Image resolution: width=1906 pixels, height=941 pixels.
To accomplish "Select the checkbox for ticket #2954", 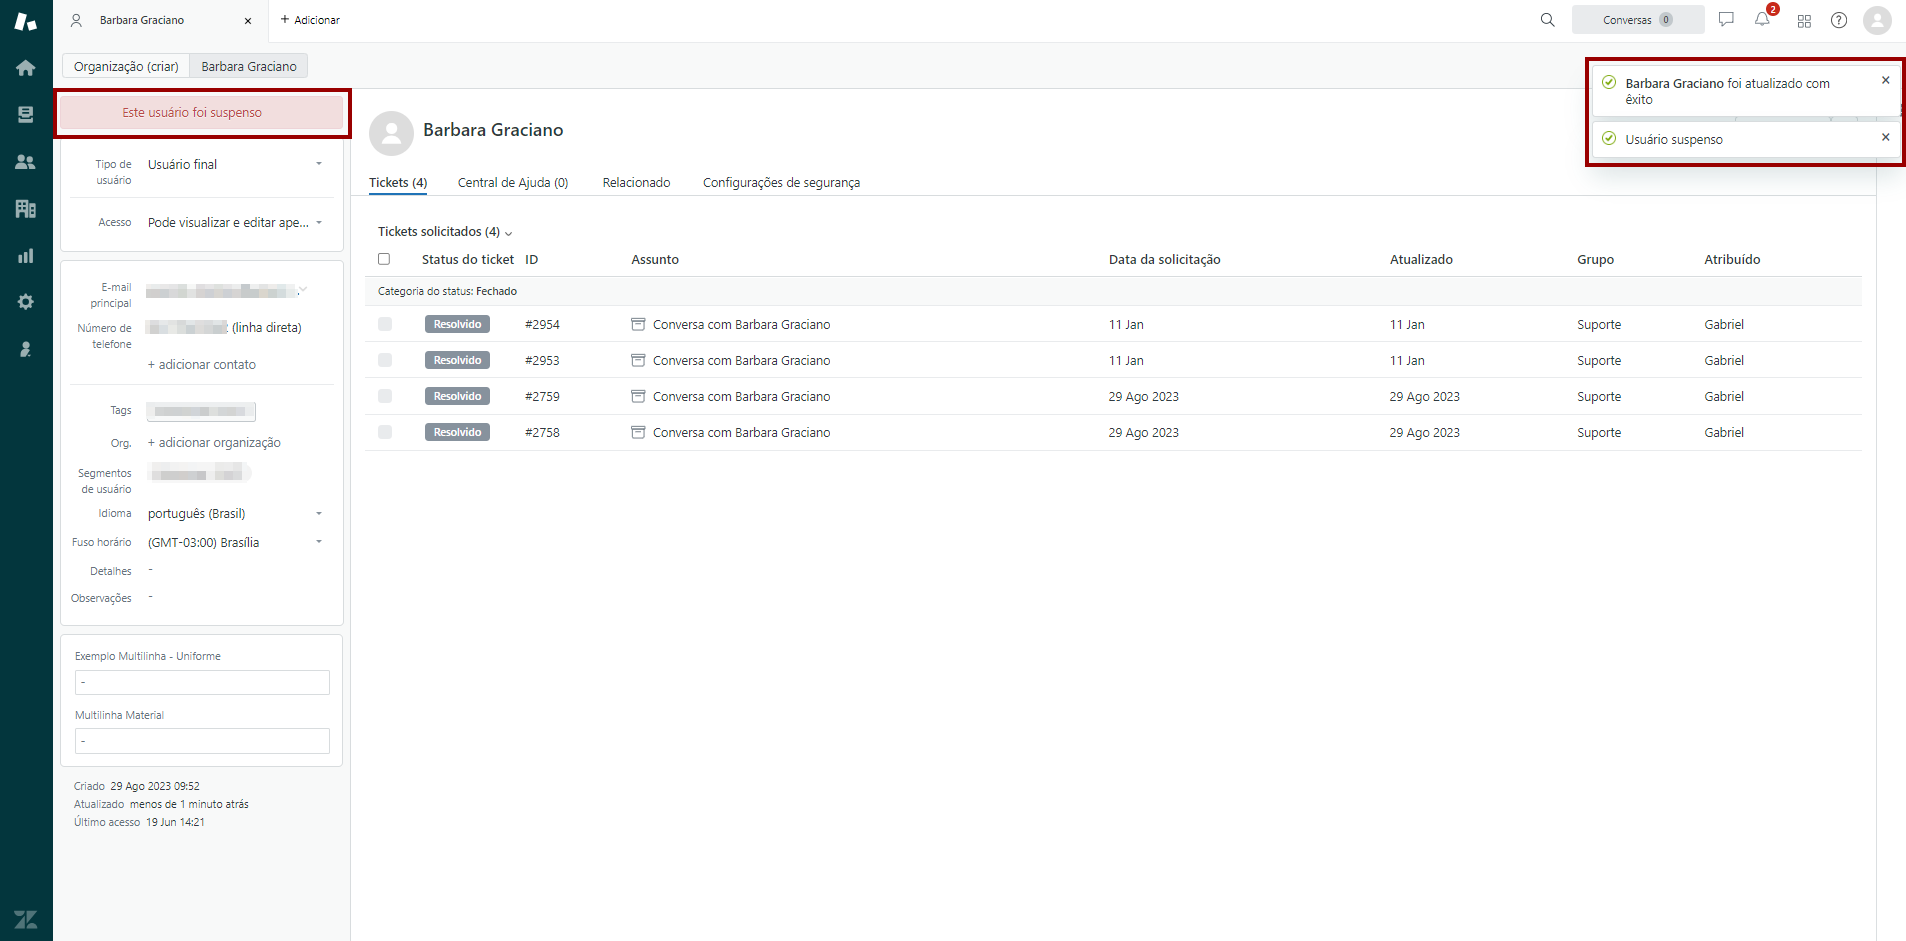I will point(385,324).
